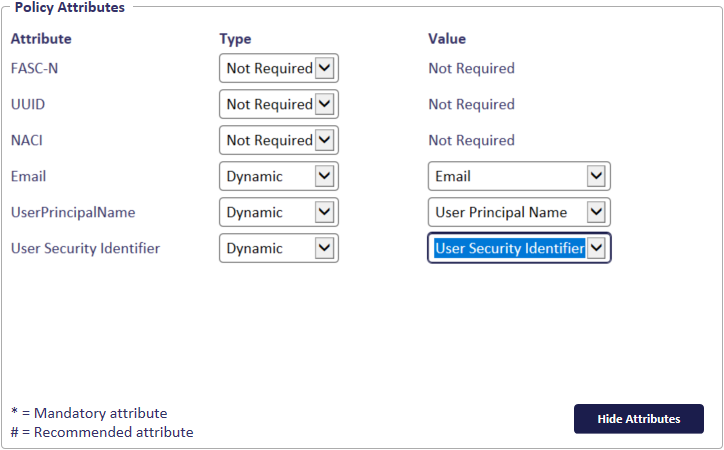Click the User Security Identifier attribute label

(x=85, y=248)
